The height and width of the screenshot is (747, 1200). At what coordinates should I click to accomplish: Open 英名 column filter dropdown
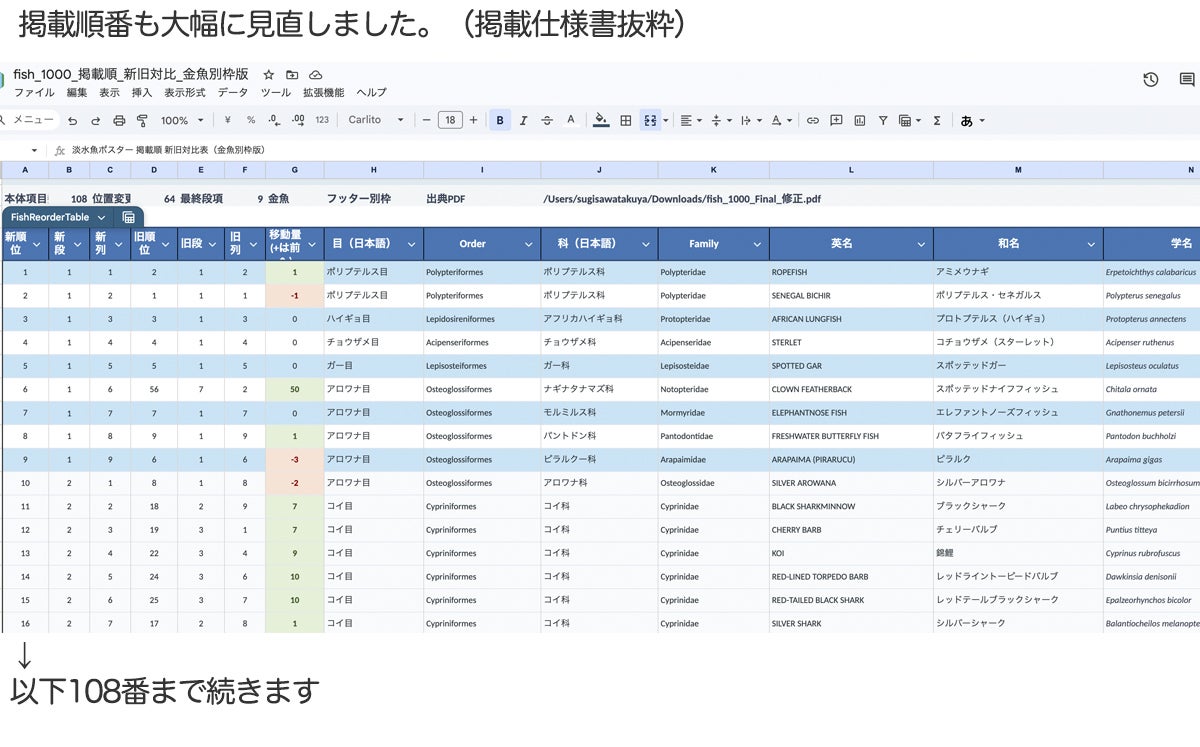coord(921,244)
